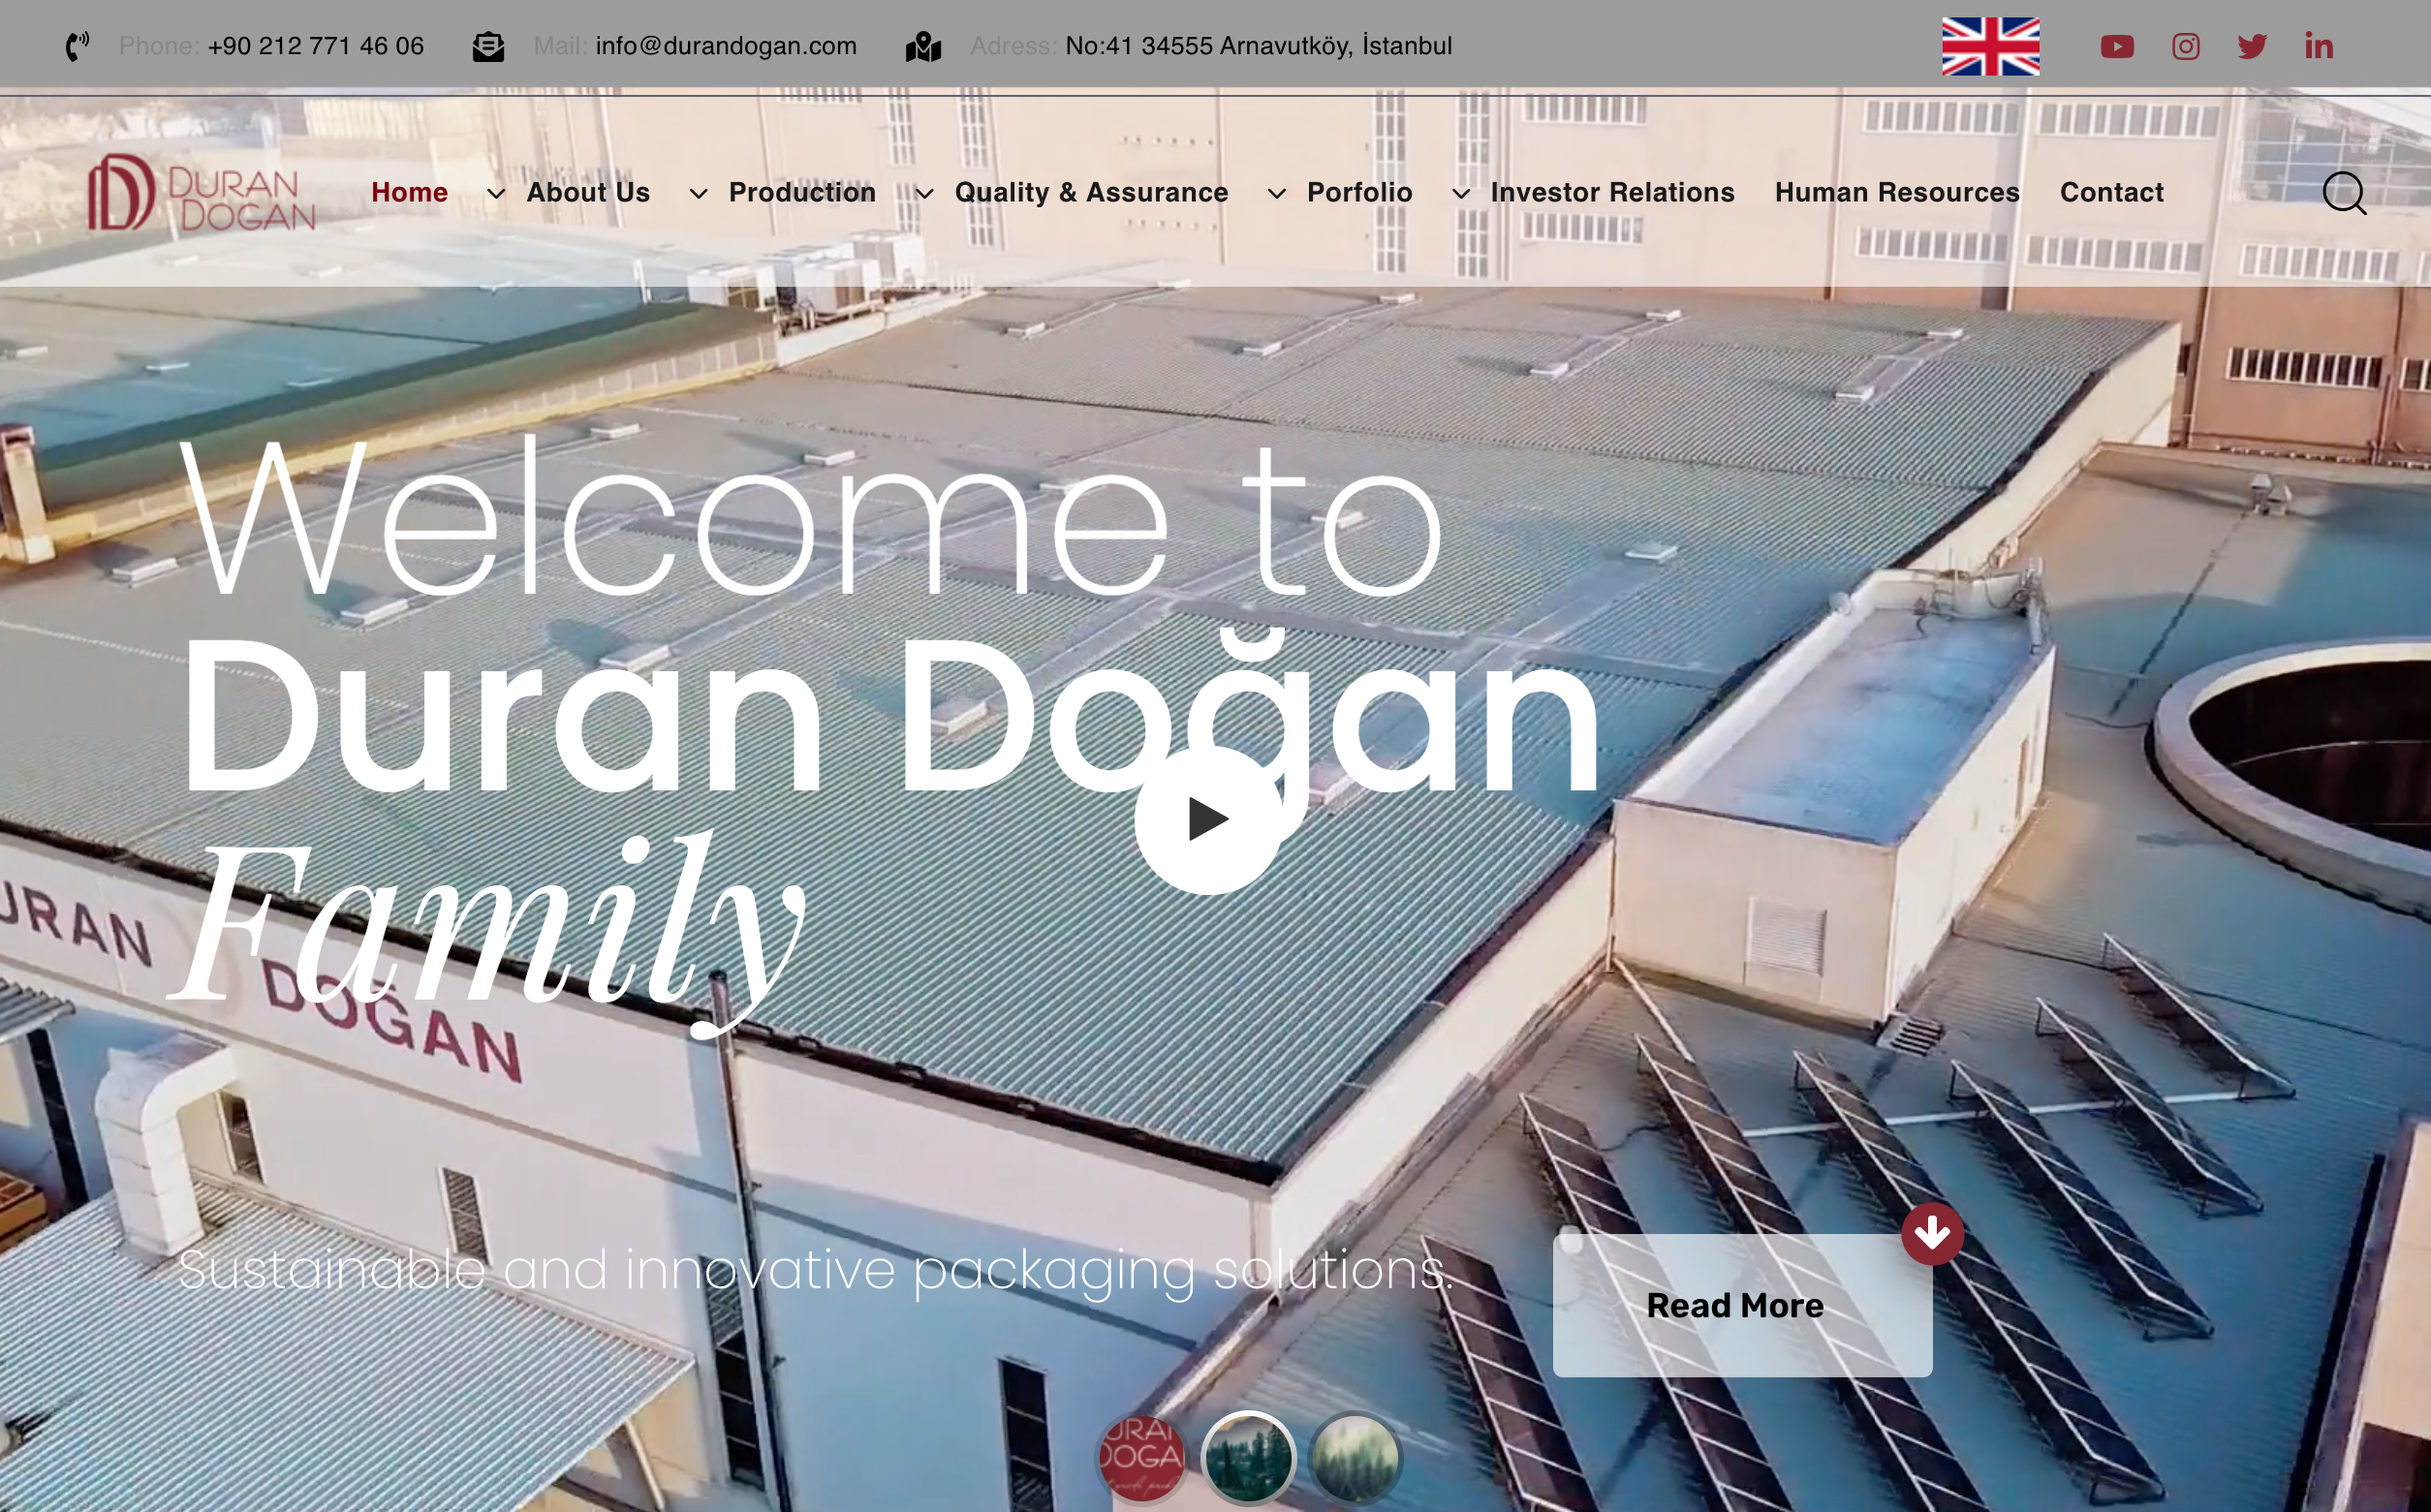Open the LinkedIn icon
Image resolution: width=2431 pixels, height=1512 pixels.
point(2319,46)
